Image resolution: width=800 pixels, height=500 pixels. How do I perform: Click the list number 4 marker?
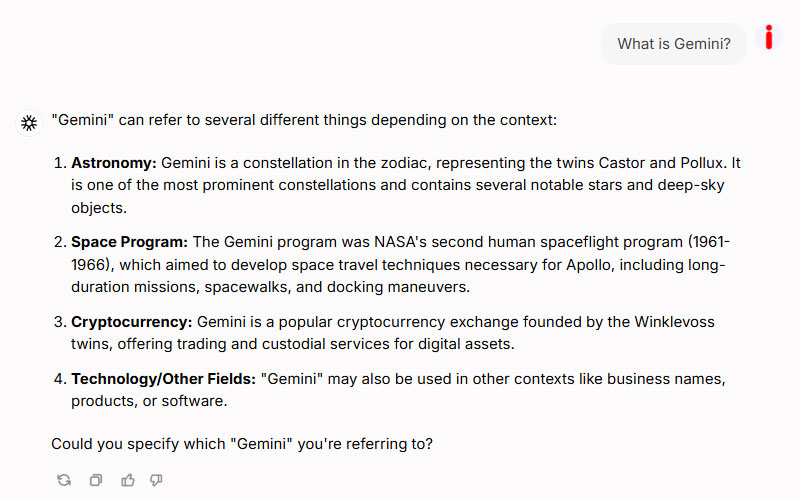click(60, 380)
